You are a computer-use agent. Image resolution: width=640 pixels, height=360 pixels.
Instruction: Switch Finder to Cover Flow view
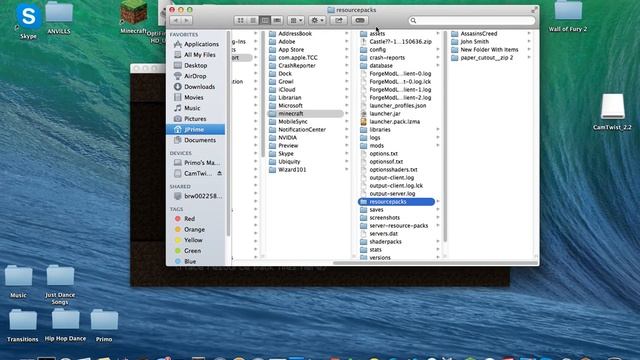tap(277, 20)
